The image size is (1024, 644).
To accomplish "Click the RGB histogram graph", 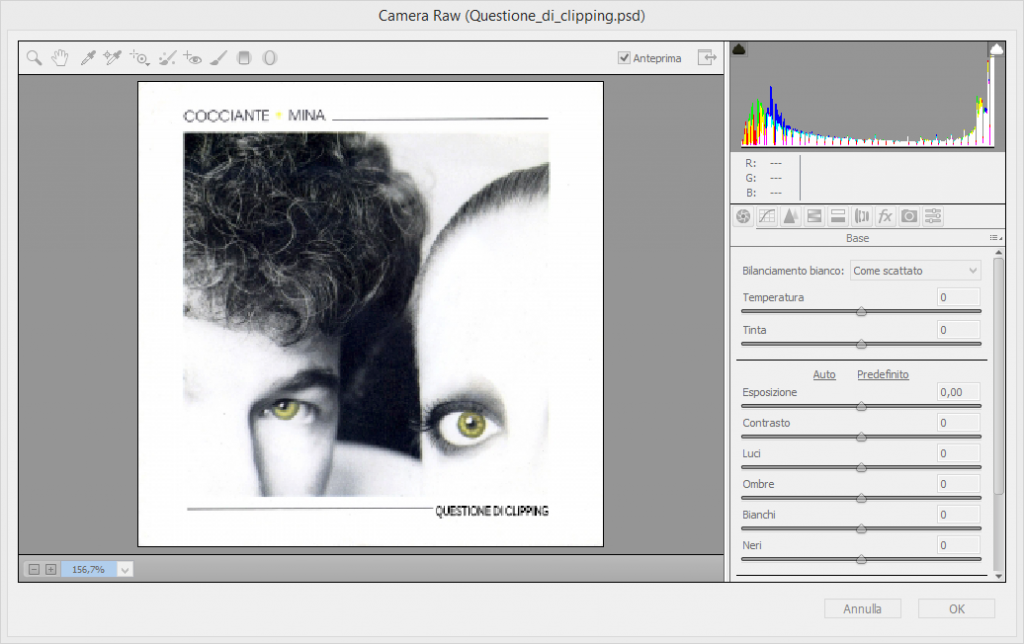I will coord(867,95).
